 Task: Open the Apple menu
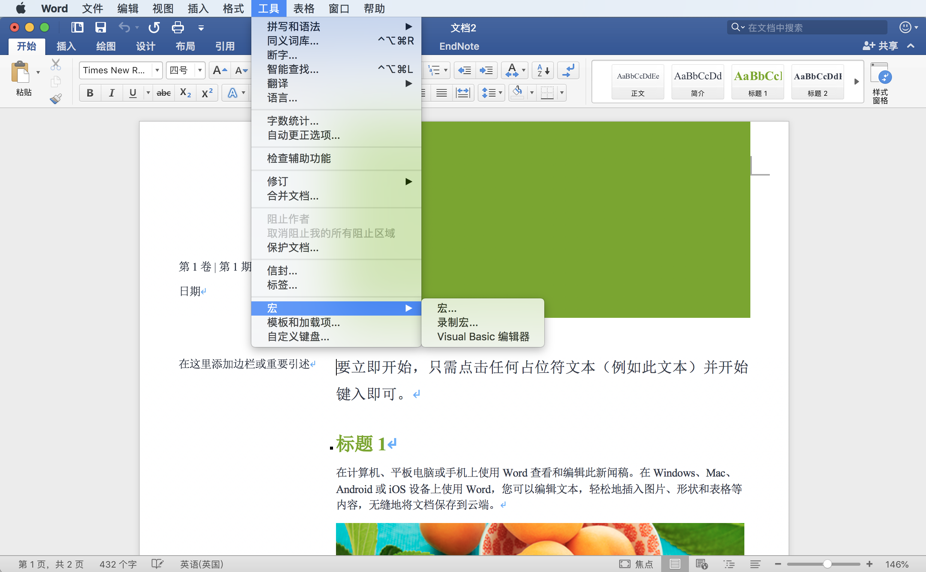click(21, 8)
